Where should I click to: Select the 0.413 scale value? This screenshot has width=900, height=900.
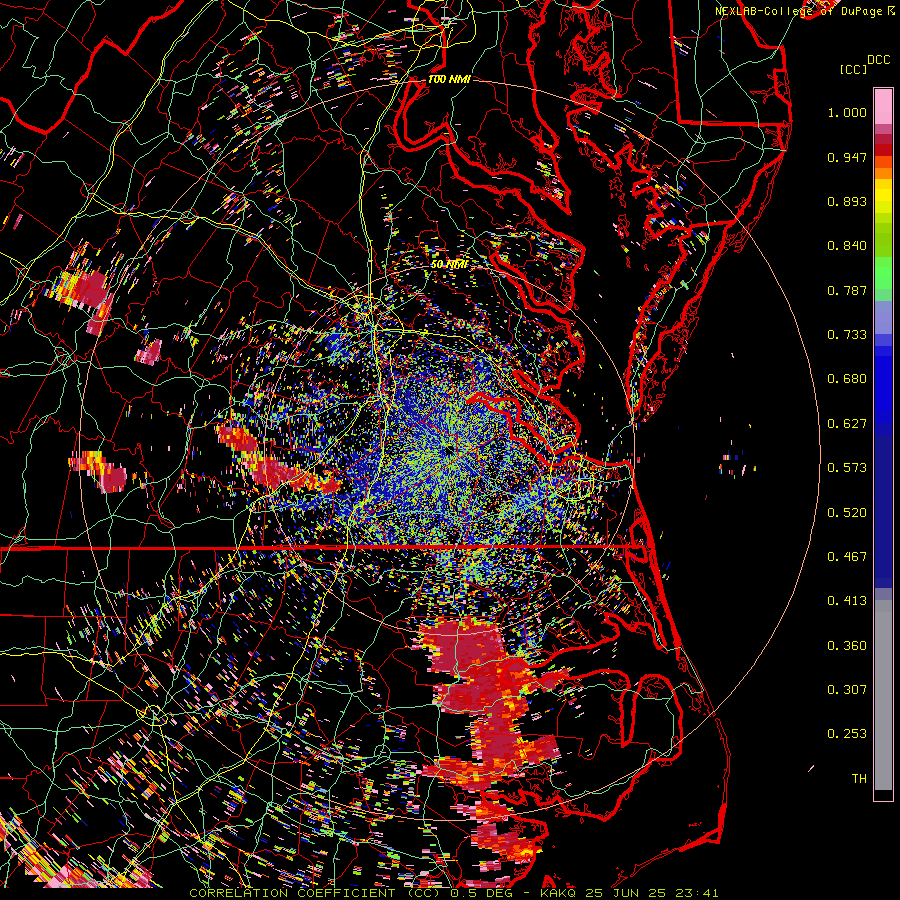[847, 601]
